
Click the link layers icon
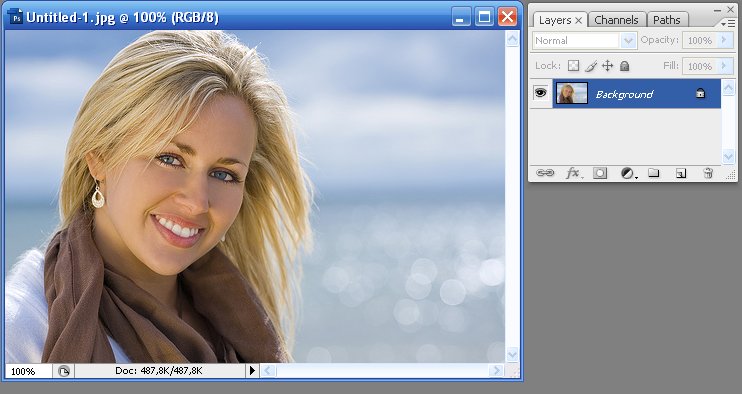click(545, 173)
